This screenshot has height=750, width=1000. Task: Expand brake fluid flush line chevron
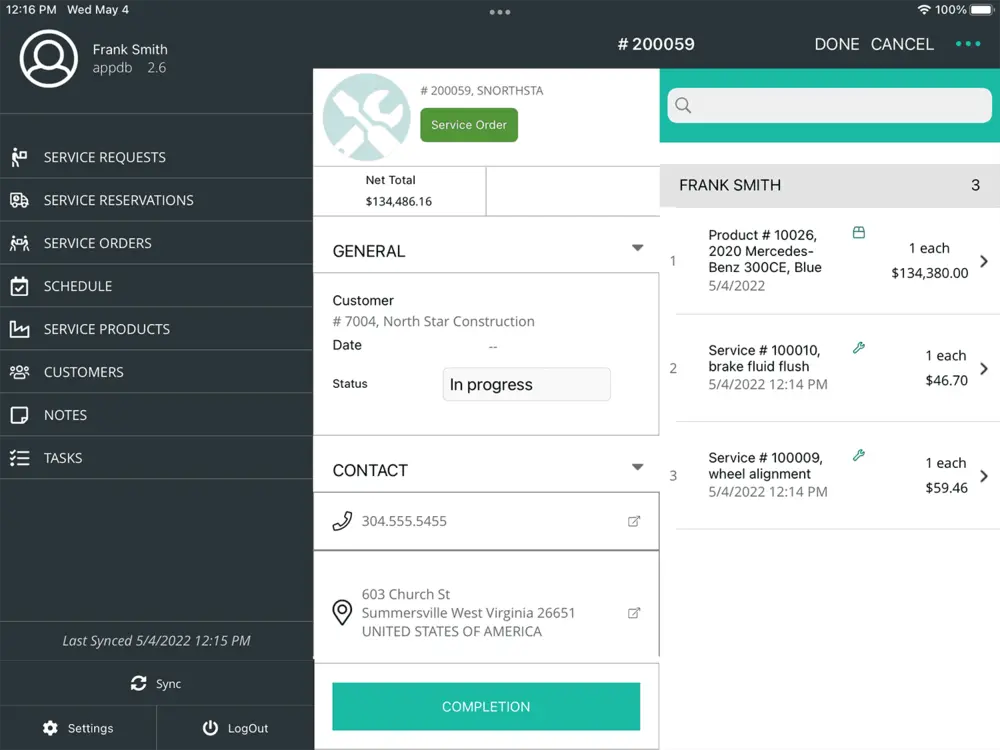pyautogui.click(x=984, y=369)
